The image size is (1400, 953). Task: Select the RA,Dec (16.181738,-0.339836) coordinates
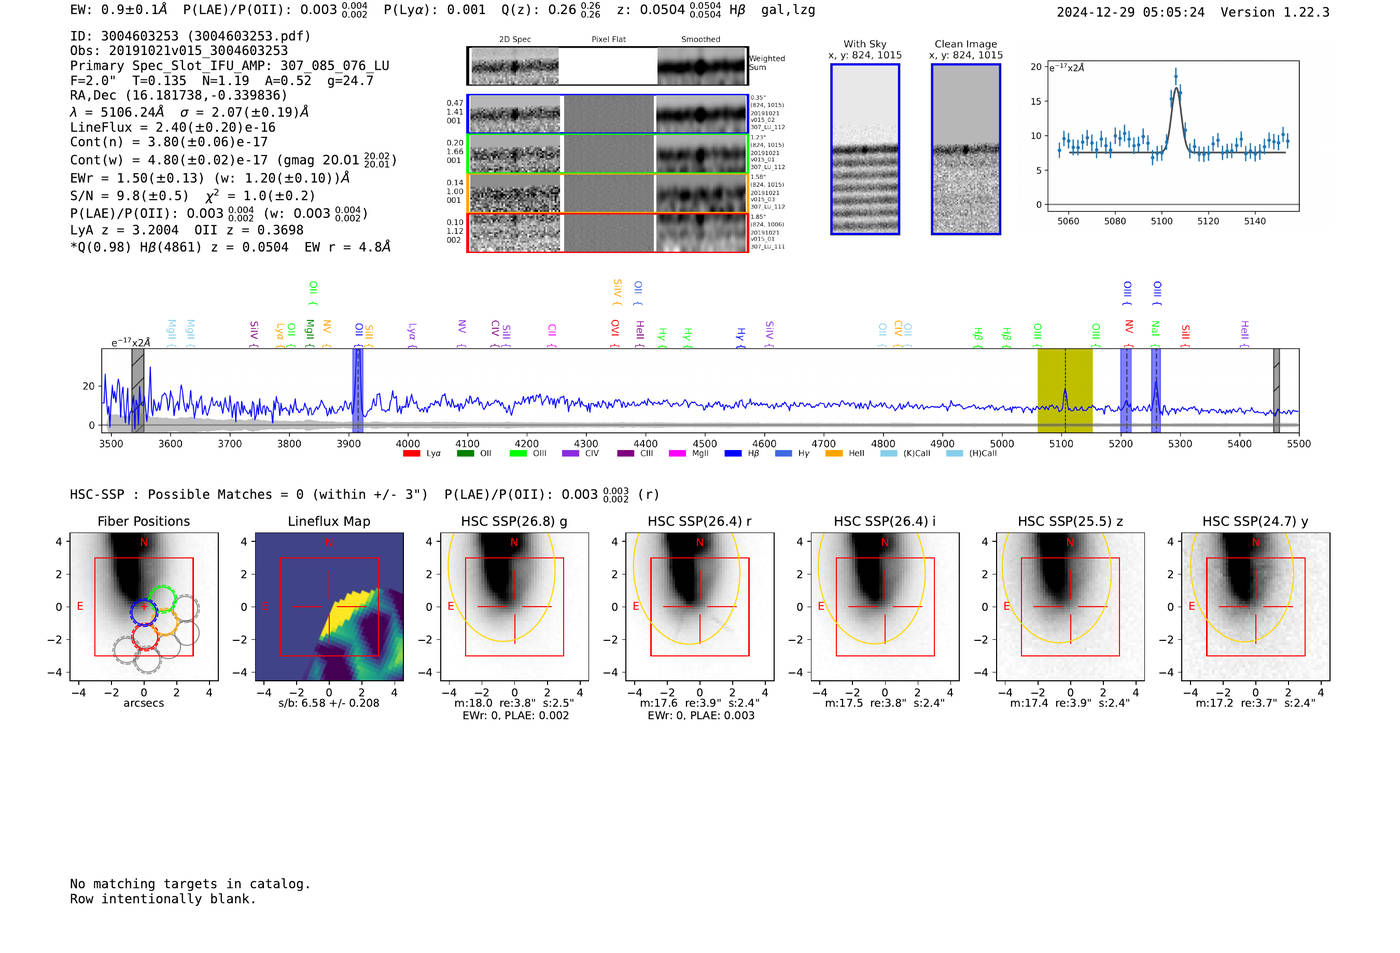(179, 96)
